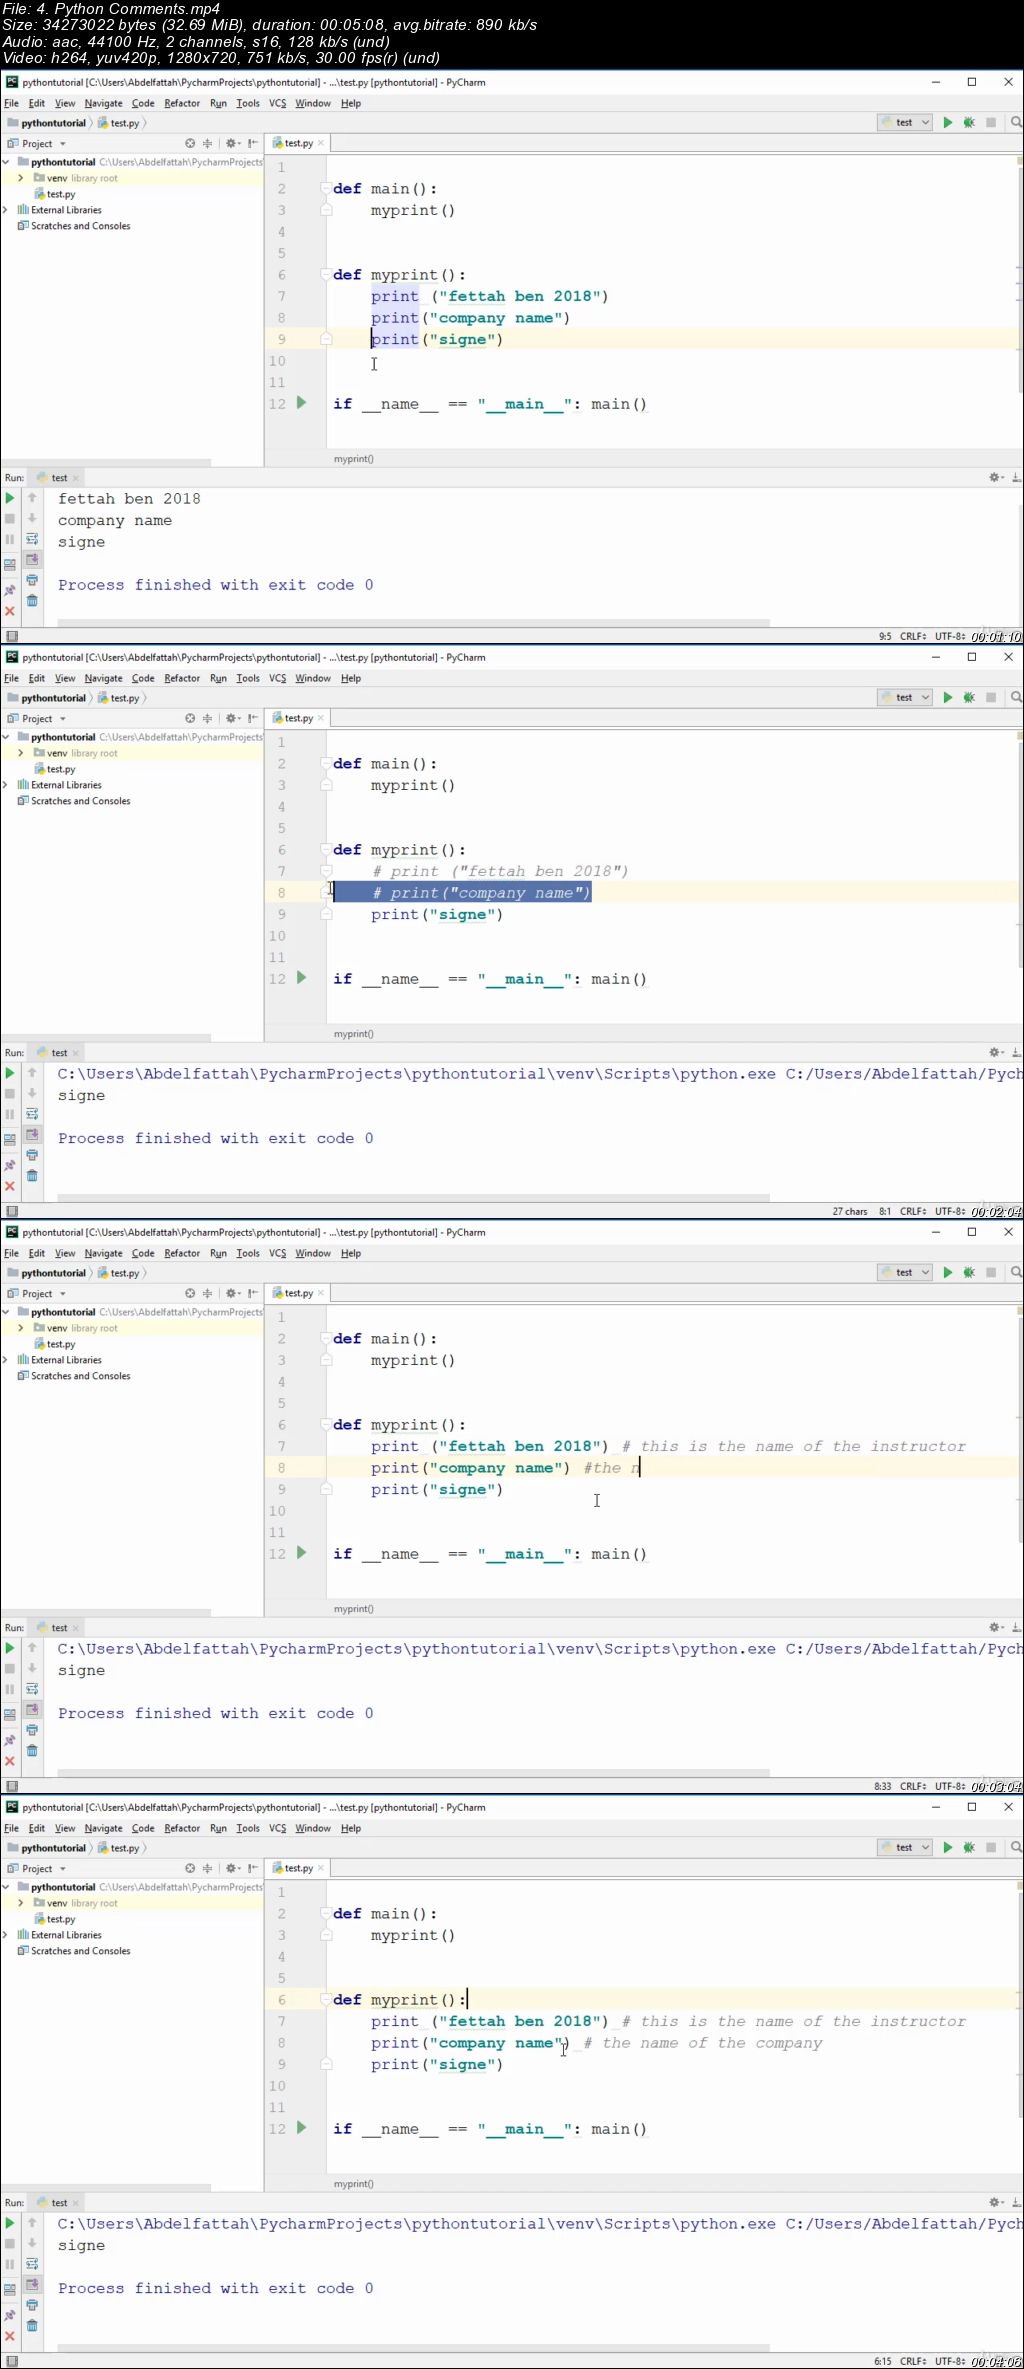Toggle Scroll to End in second frame Run panel
Image resolution: width=1024 pixels, height=2369 pixels.
coord(32,1135)
